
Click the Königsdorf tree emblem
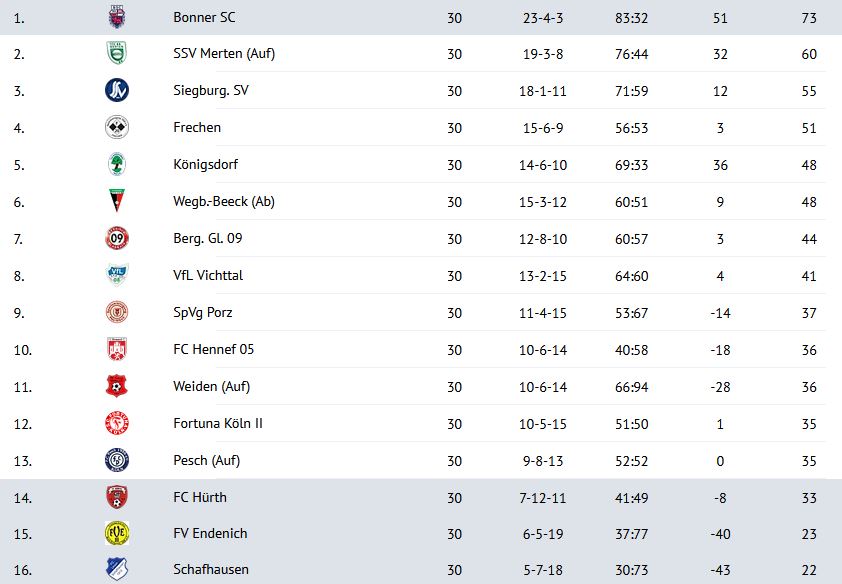point(117,164)
